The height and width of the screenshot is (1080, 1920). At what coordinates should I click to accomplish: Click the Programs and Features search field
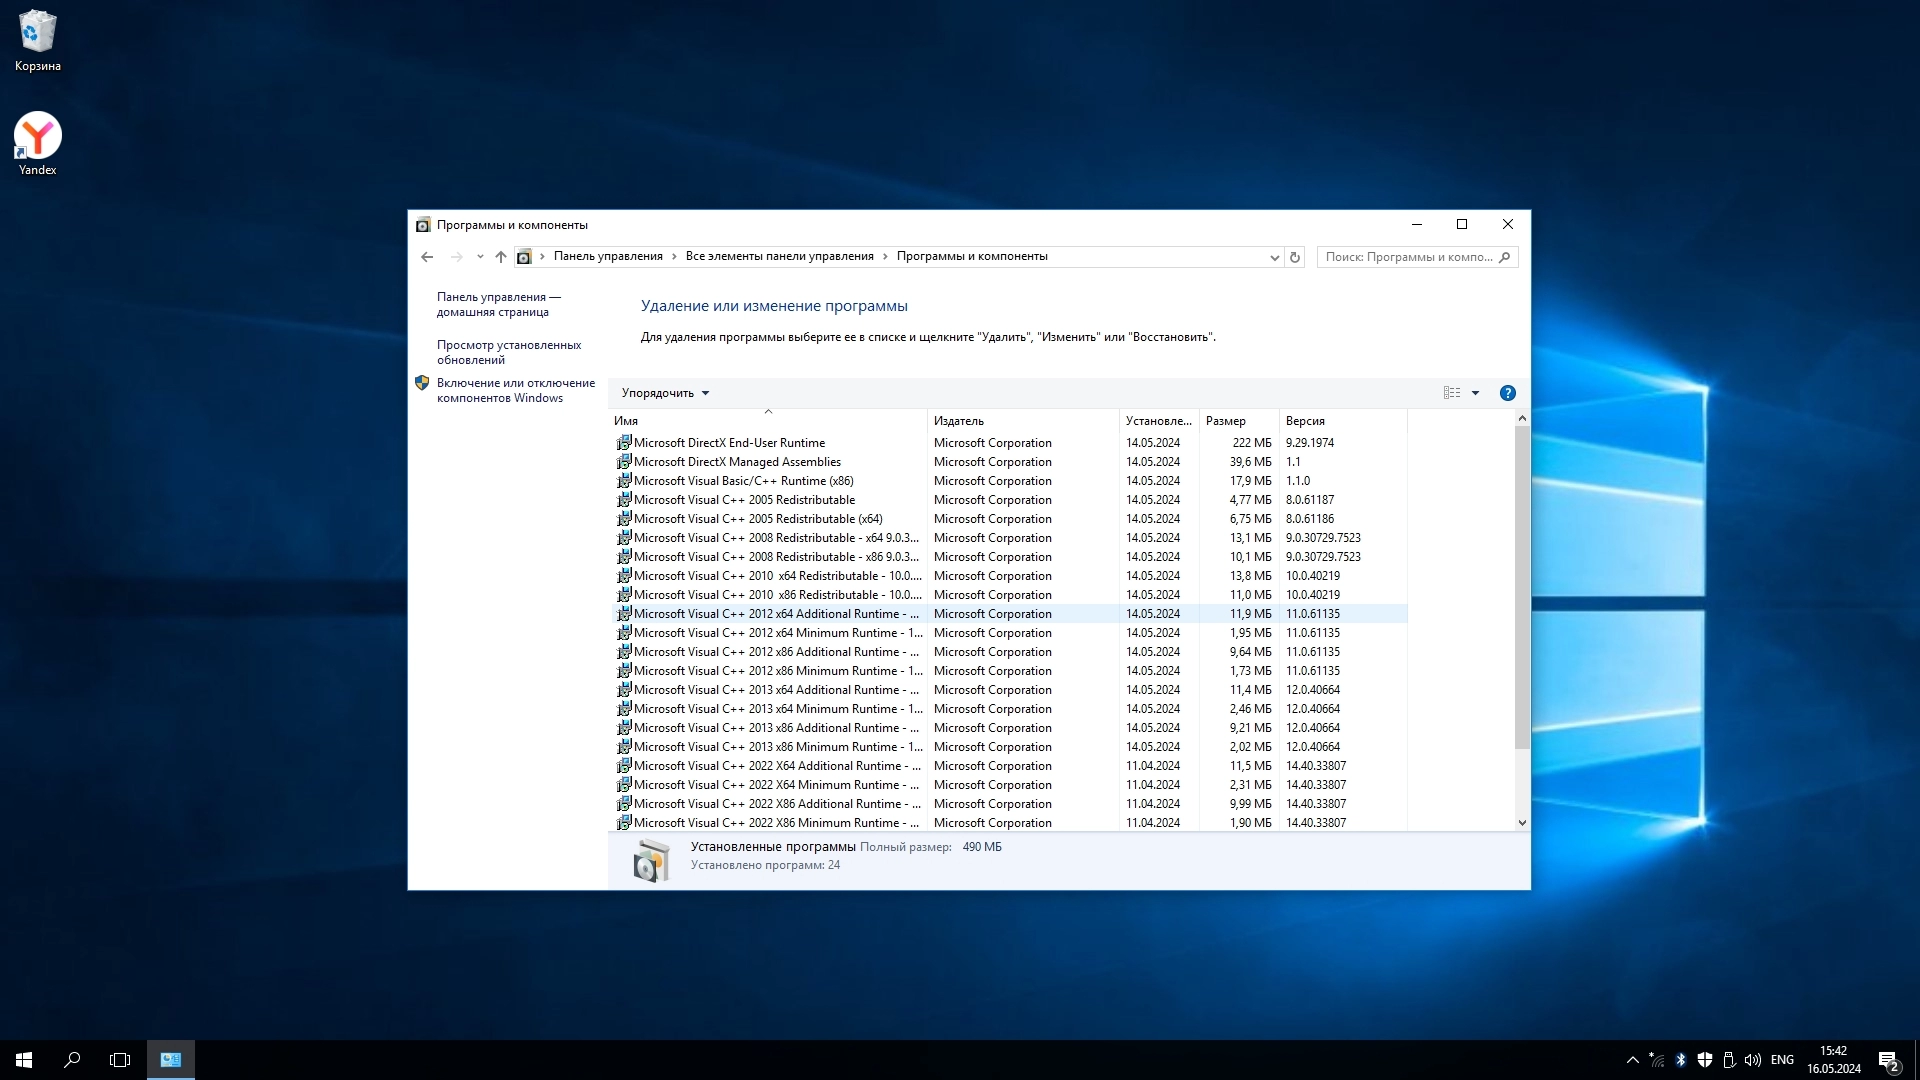1408,257
